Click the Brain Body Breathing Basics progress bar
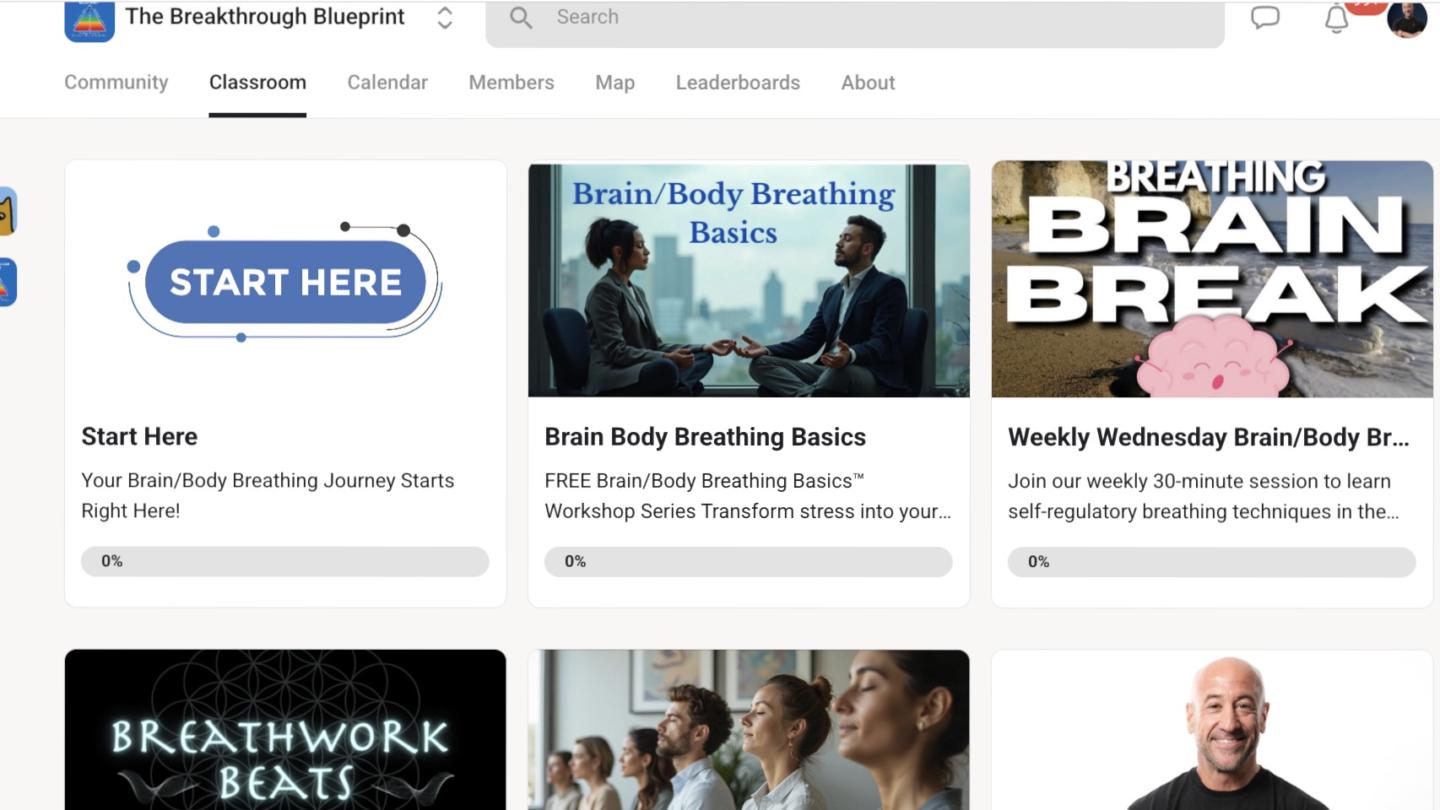The width and height of the screenshot is (1440, 810). click(x=748, y=562)
